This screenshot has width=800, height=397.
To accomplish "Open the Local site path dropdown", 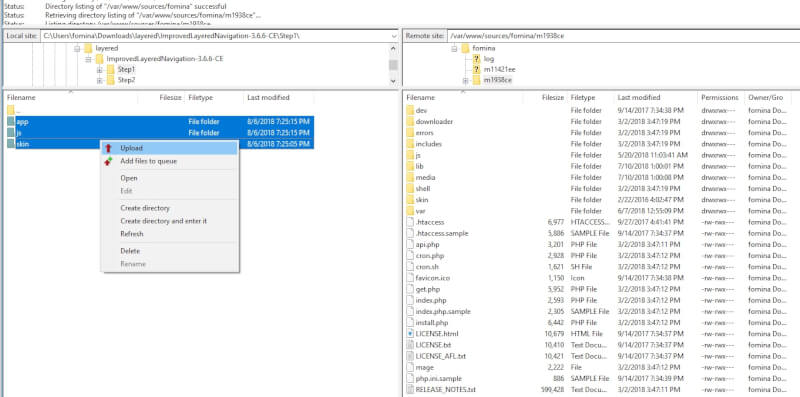I will pyautogui.click(x=394, y=36).
